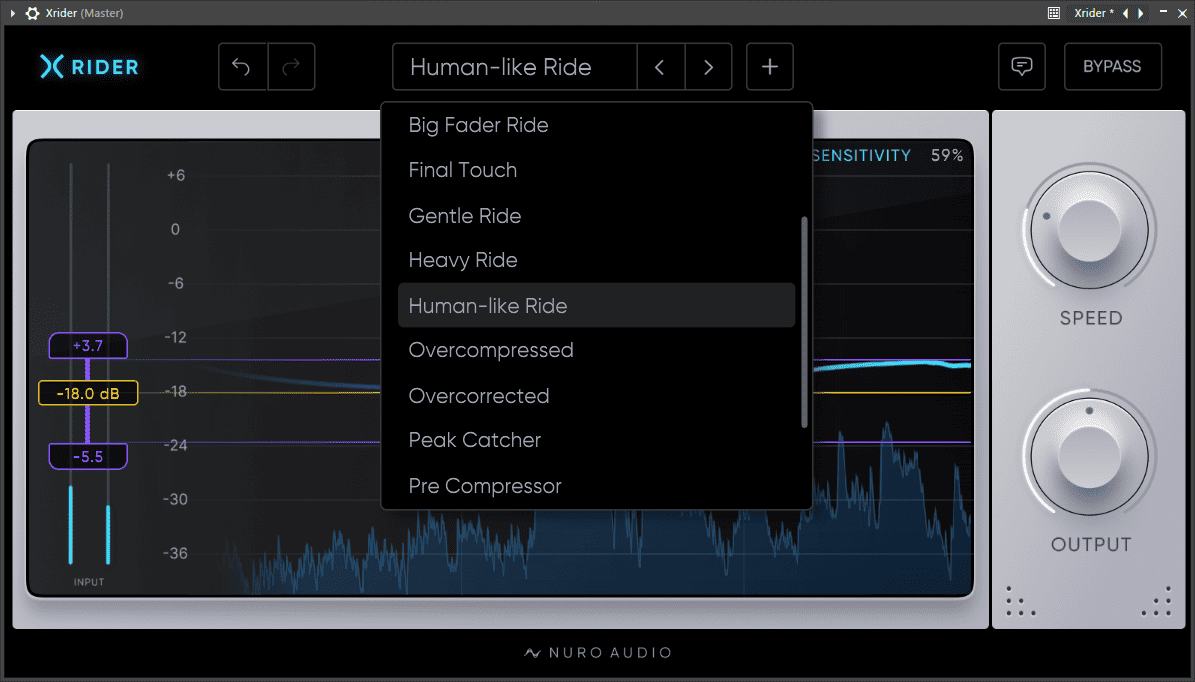This screenshot has width=1195, height=682.
Task: Click the -5.5 lower range handle
Action: tap(88, 456)
